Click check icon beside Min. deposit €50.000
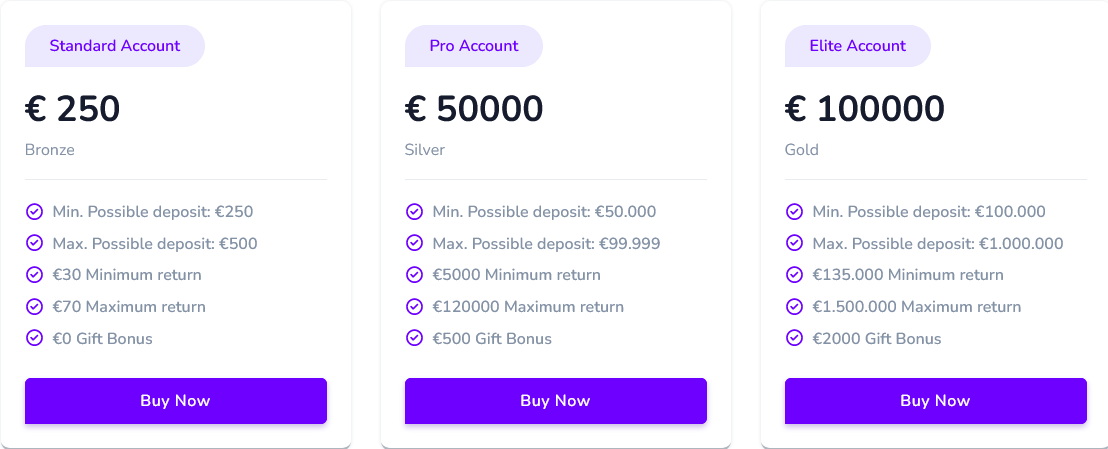Image resolution: width=1108 pixels, height=449 pixels. [x=414, y=211]
